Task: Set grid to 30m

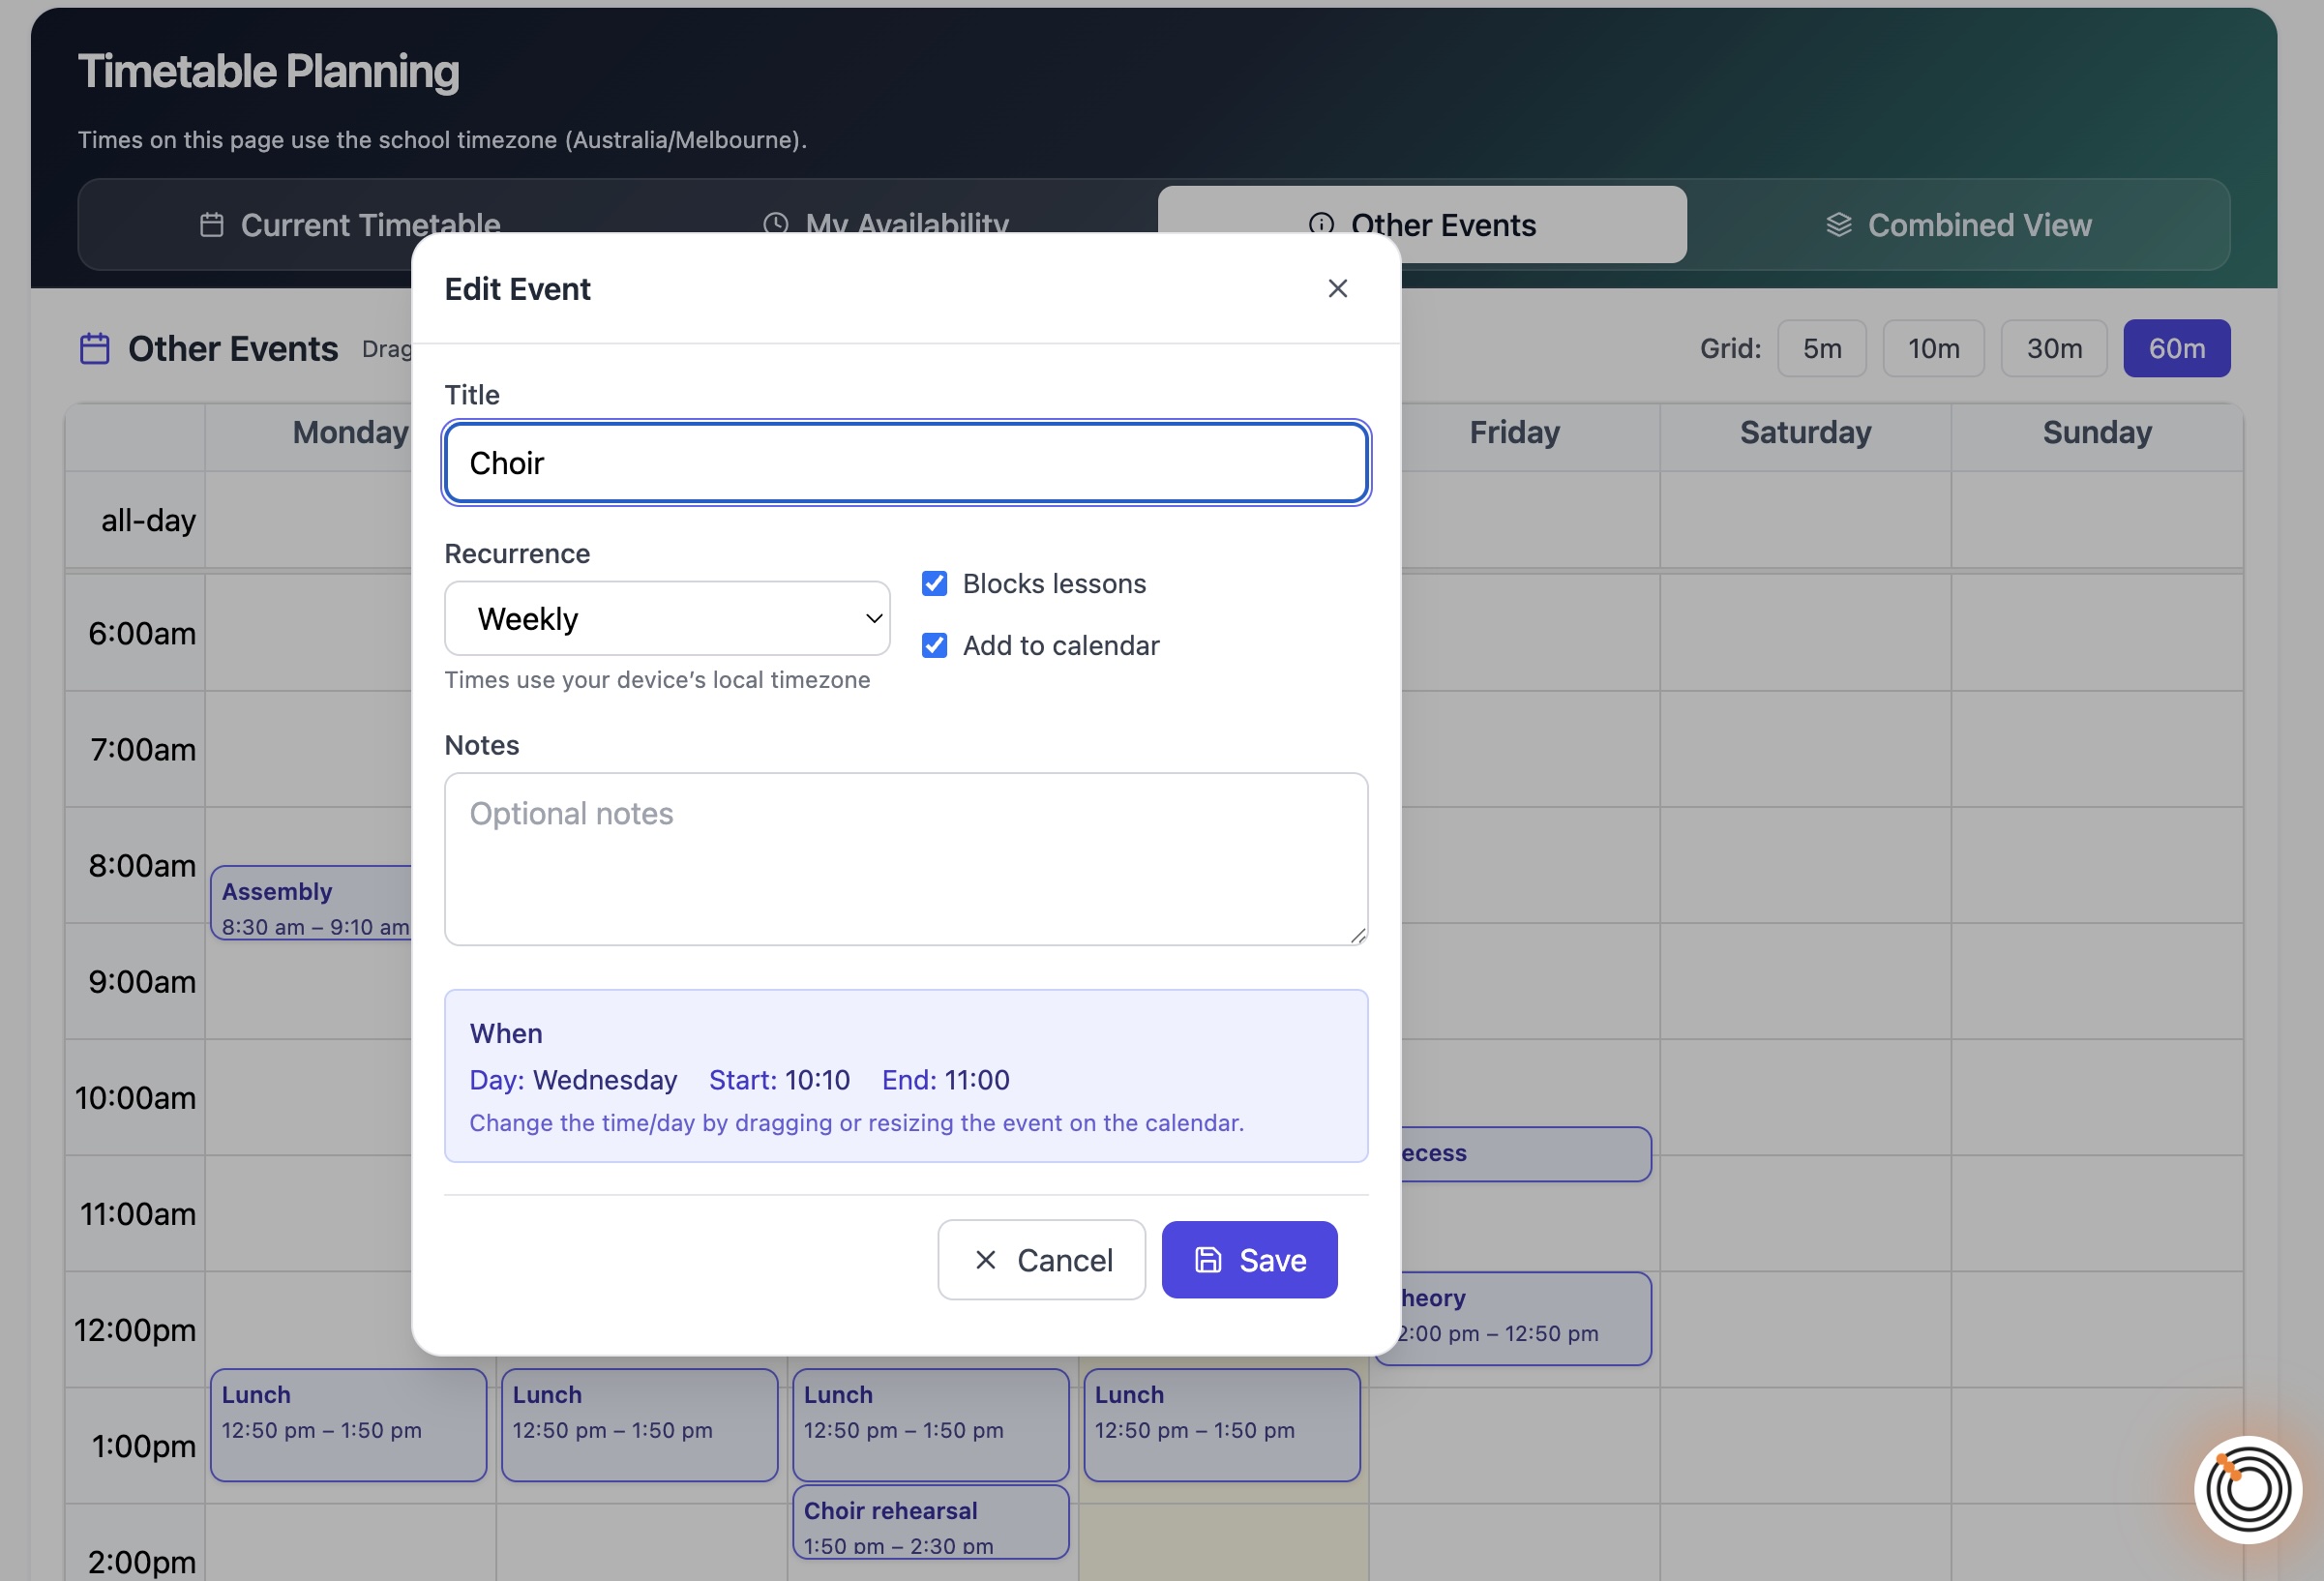Action: tap(2054, 348)
